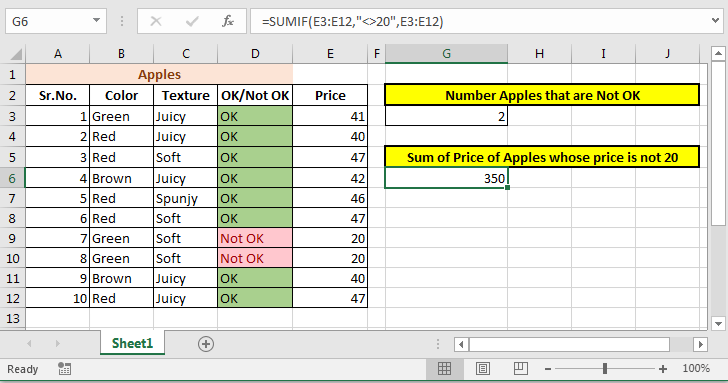
Task: Click horizontal scrollbar right arrow
Action: pos(701,344)
